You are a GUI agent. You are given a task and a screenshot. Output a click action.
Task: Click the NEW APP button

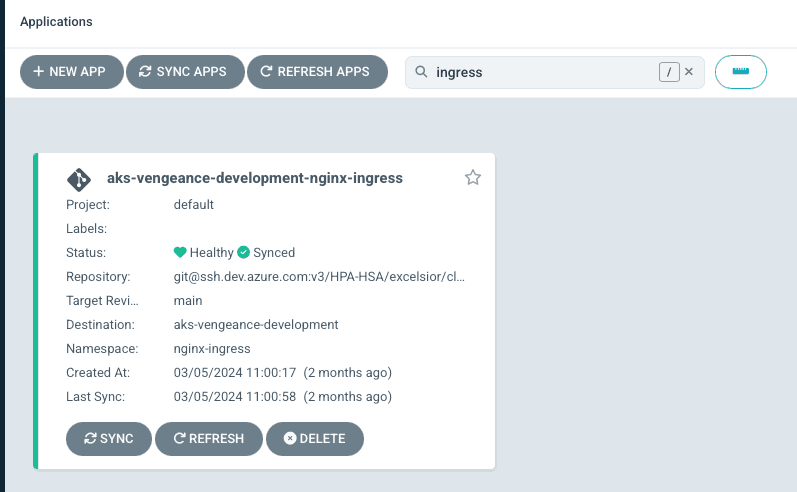click(x=72, y=72)
